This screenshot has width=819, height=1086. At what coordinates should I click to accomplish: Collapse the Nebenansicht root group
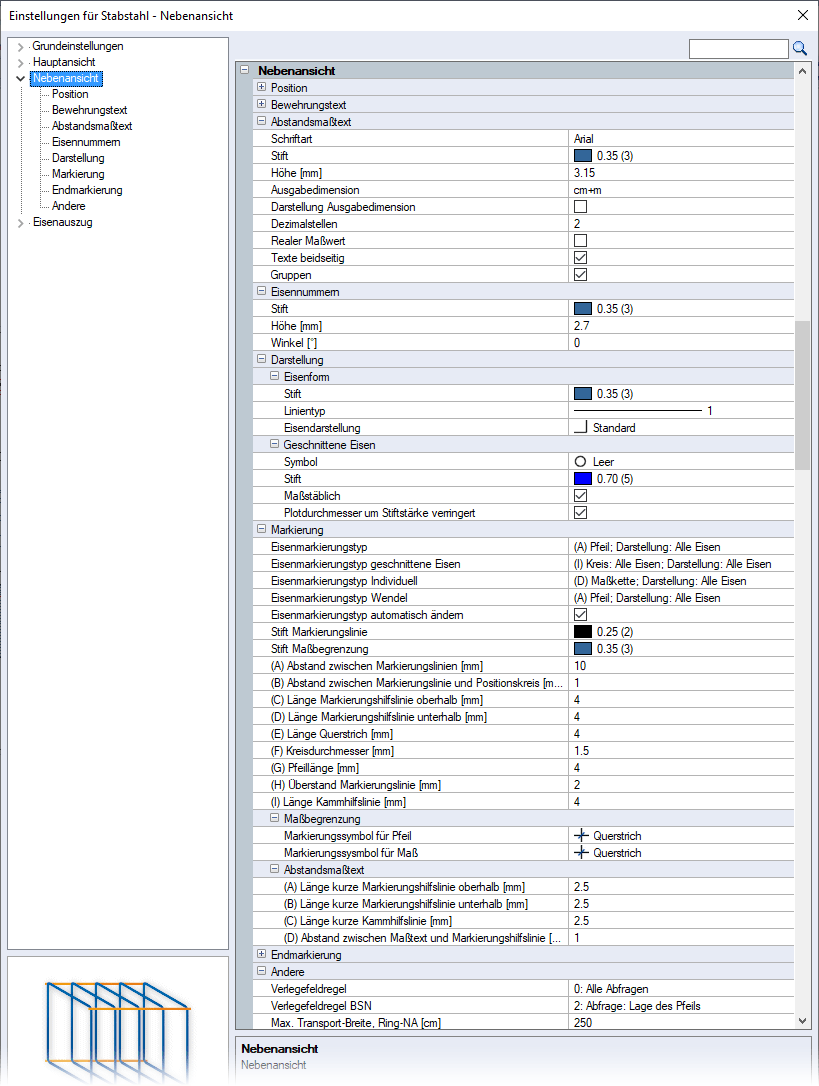[245, 70]
